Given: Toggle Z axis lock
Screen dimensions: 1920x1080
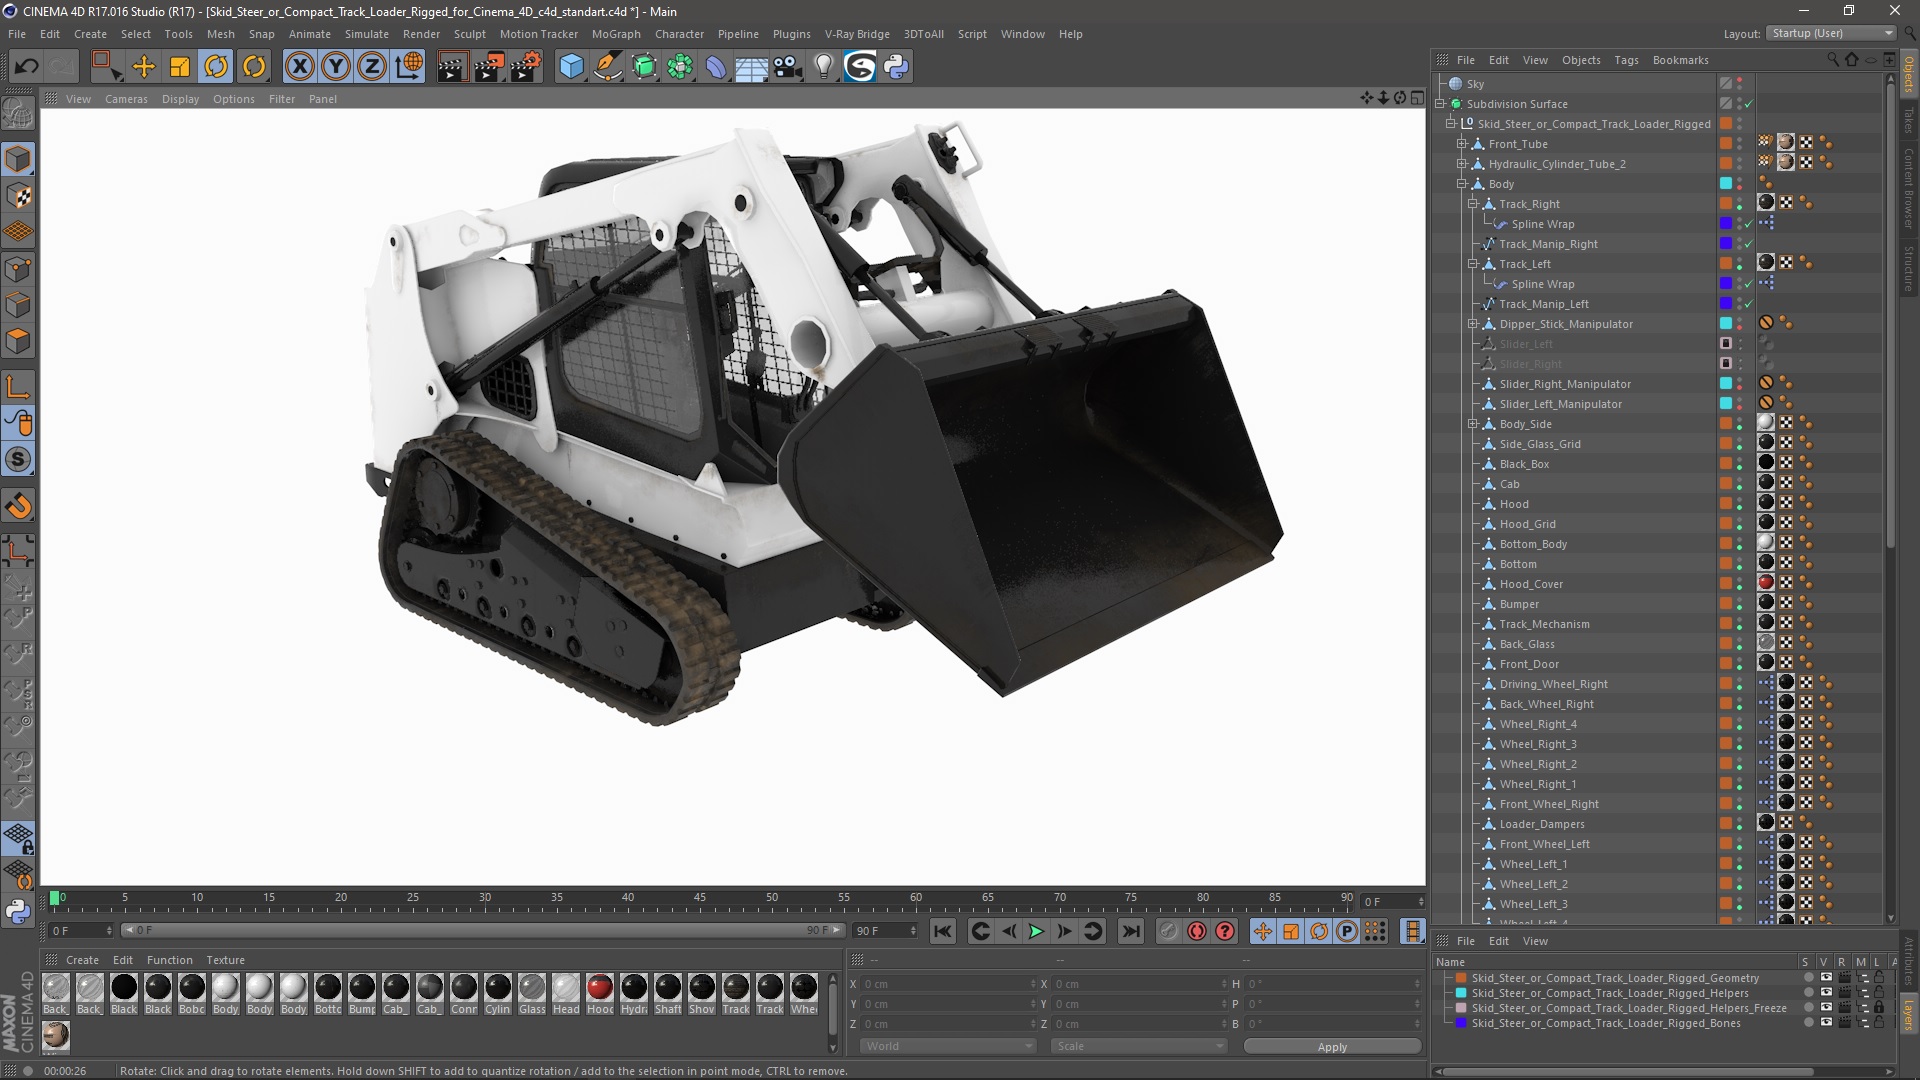Looking at the screenshot, I should 372,67.
